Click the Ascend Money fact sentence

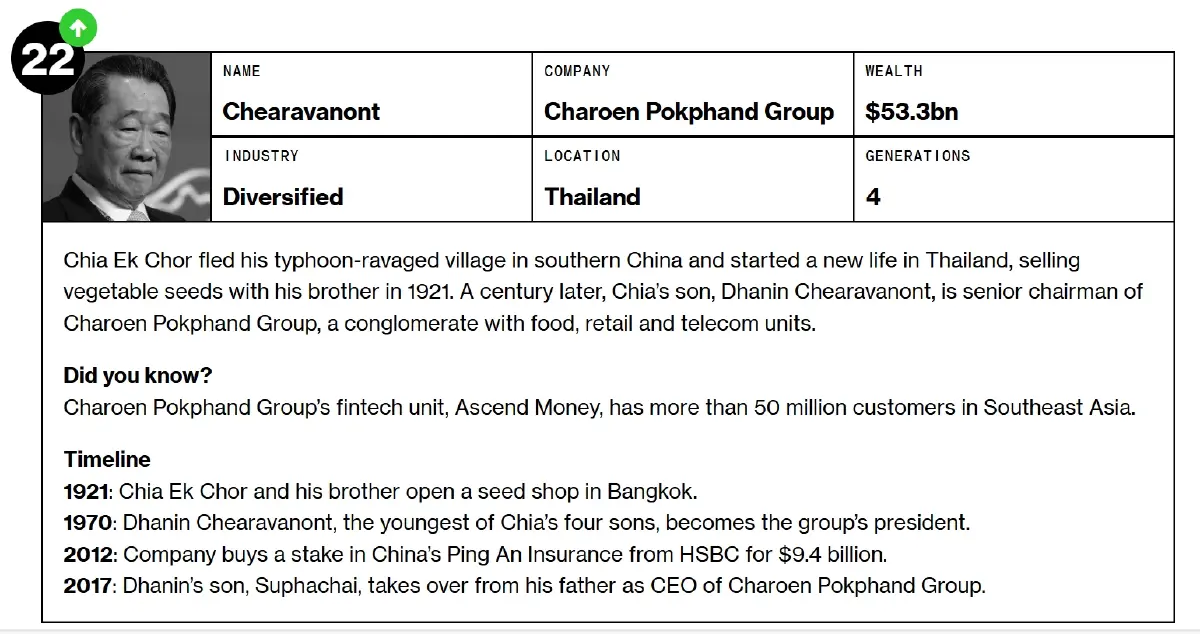pyautogui.click(x=600, y=408)
